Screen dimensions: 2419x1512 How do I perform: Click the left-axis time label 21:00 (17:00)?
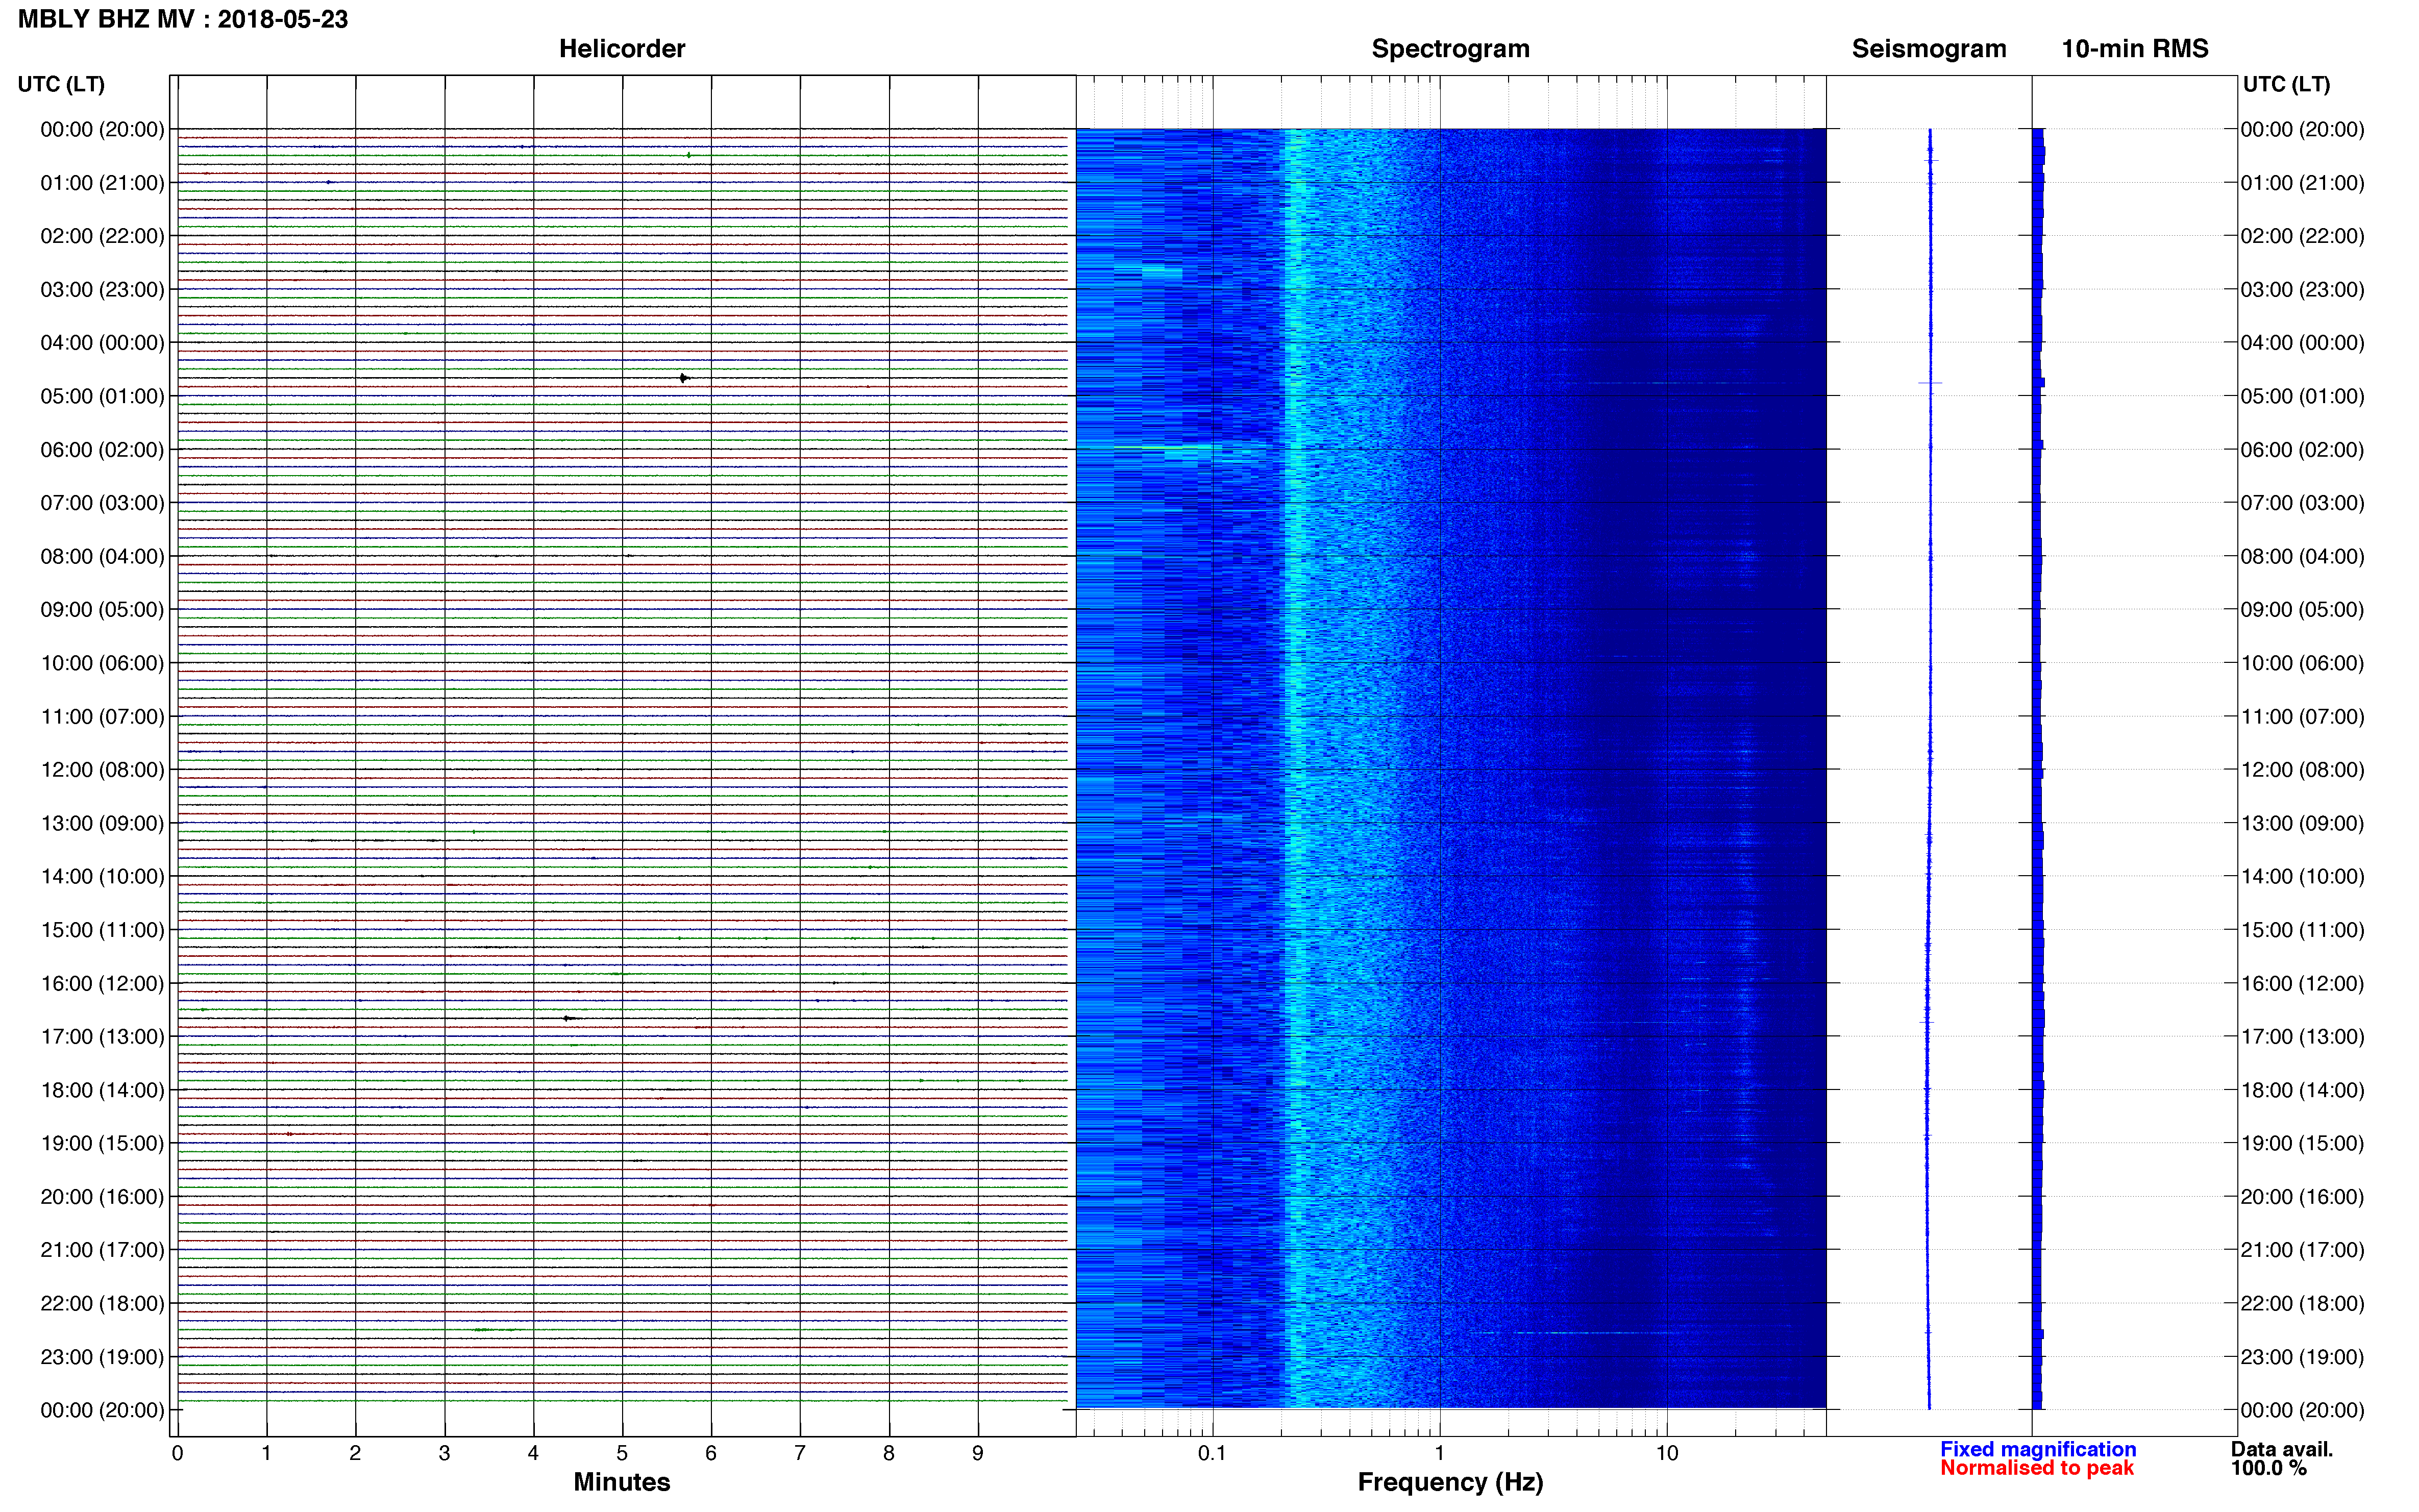tap(102, 1250)
